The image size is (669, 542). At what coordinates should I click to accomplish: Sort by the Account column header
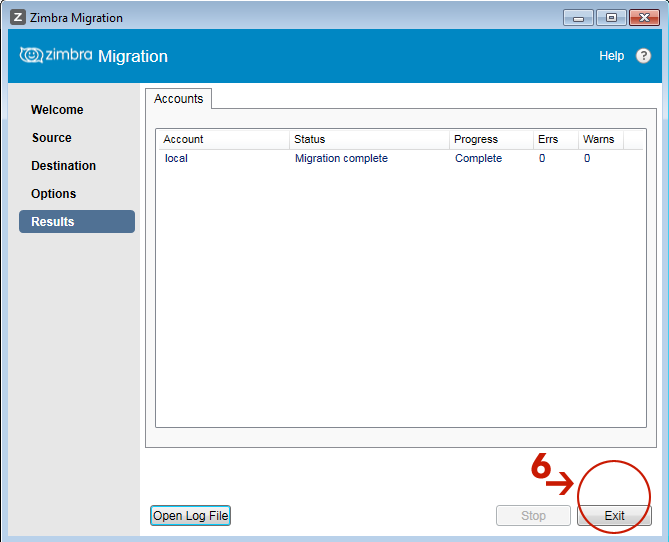coord(224,139)
